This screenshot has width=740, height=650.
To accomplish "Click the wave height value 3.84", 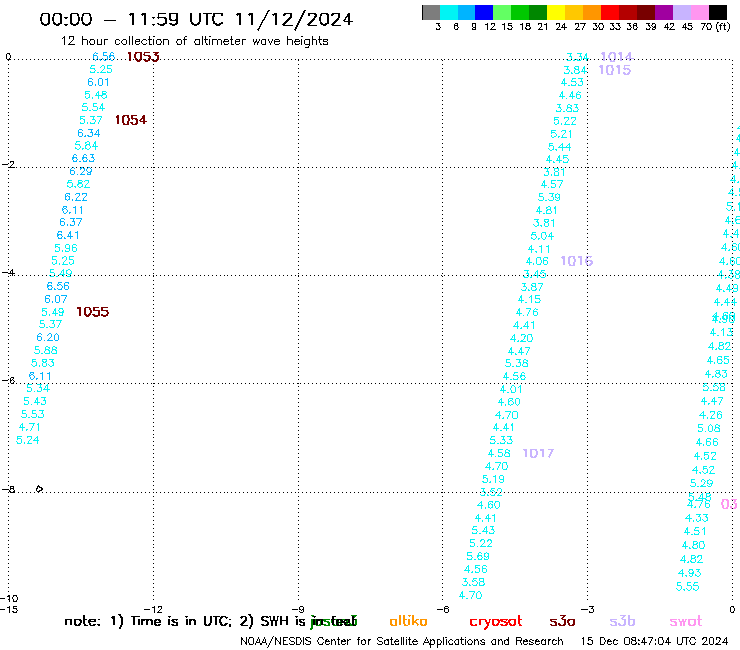I will pyautogui.click(x=575, y=70).
